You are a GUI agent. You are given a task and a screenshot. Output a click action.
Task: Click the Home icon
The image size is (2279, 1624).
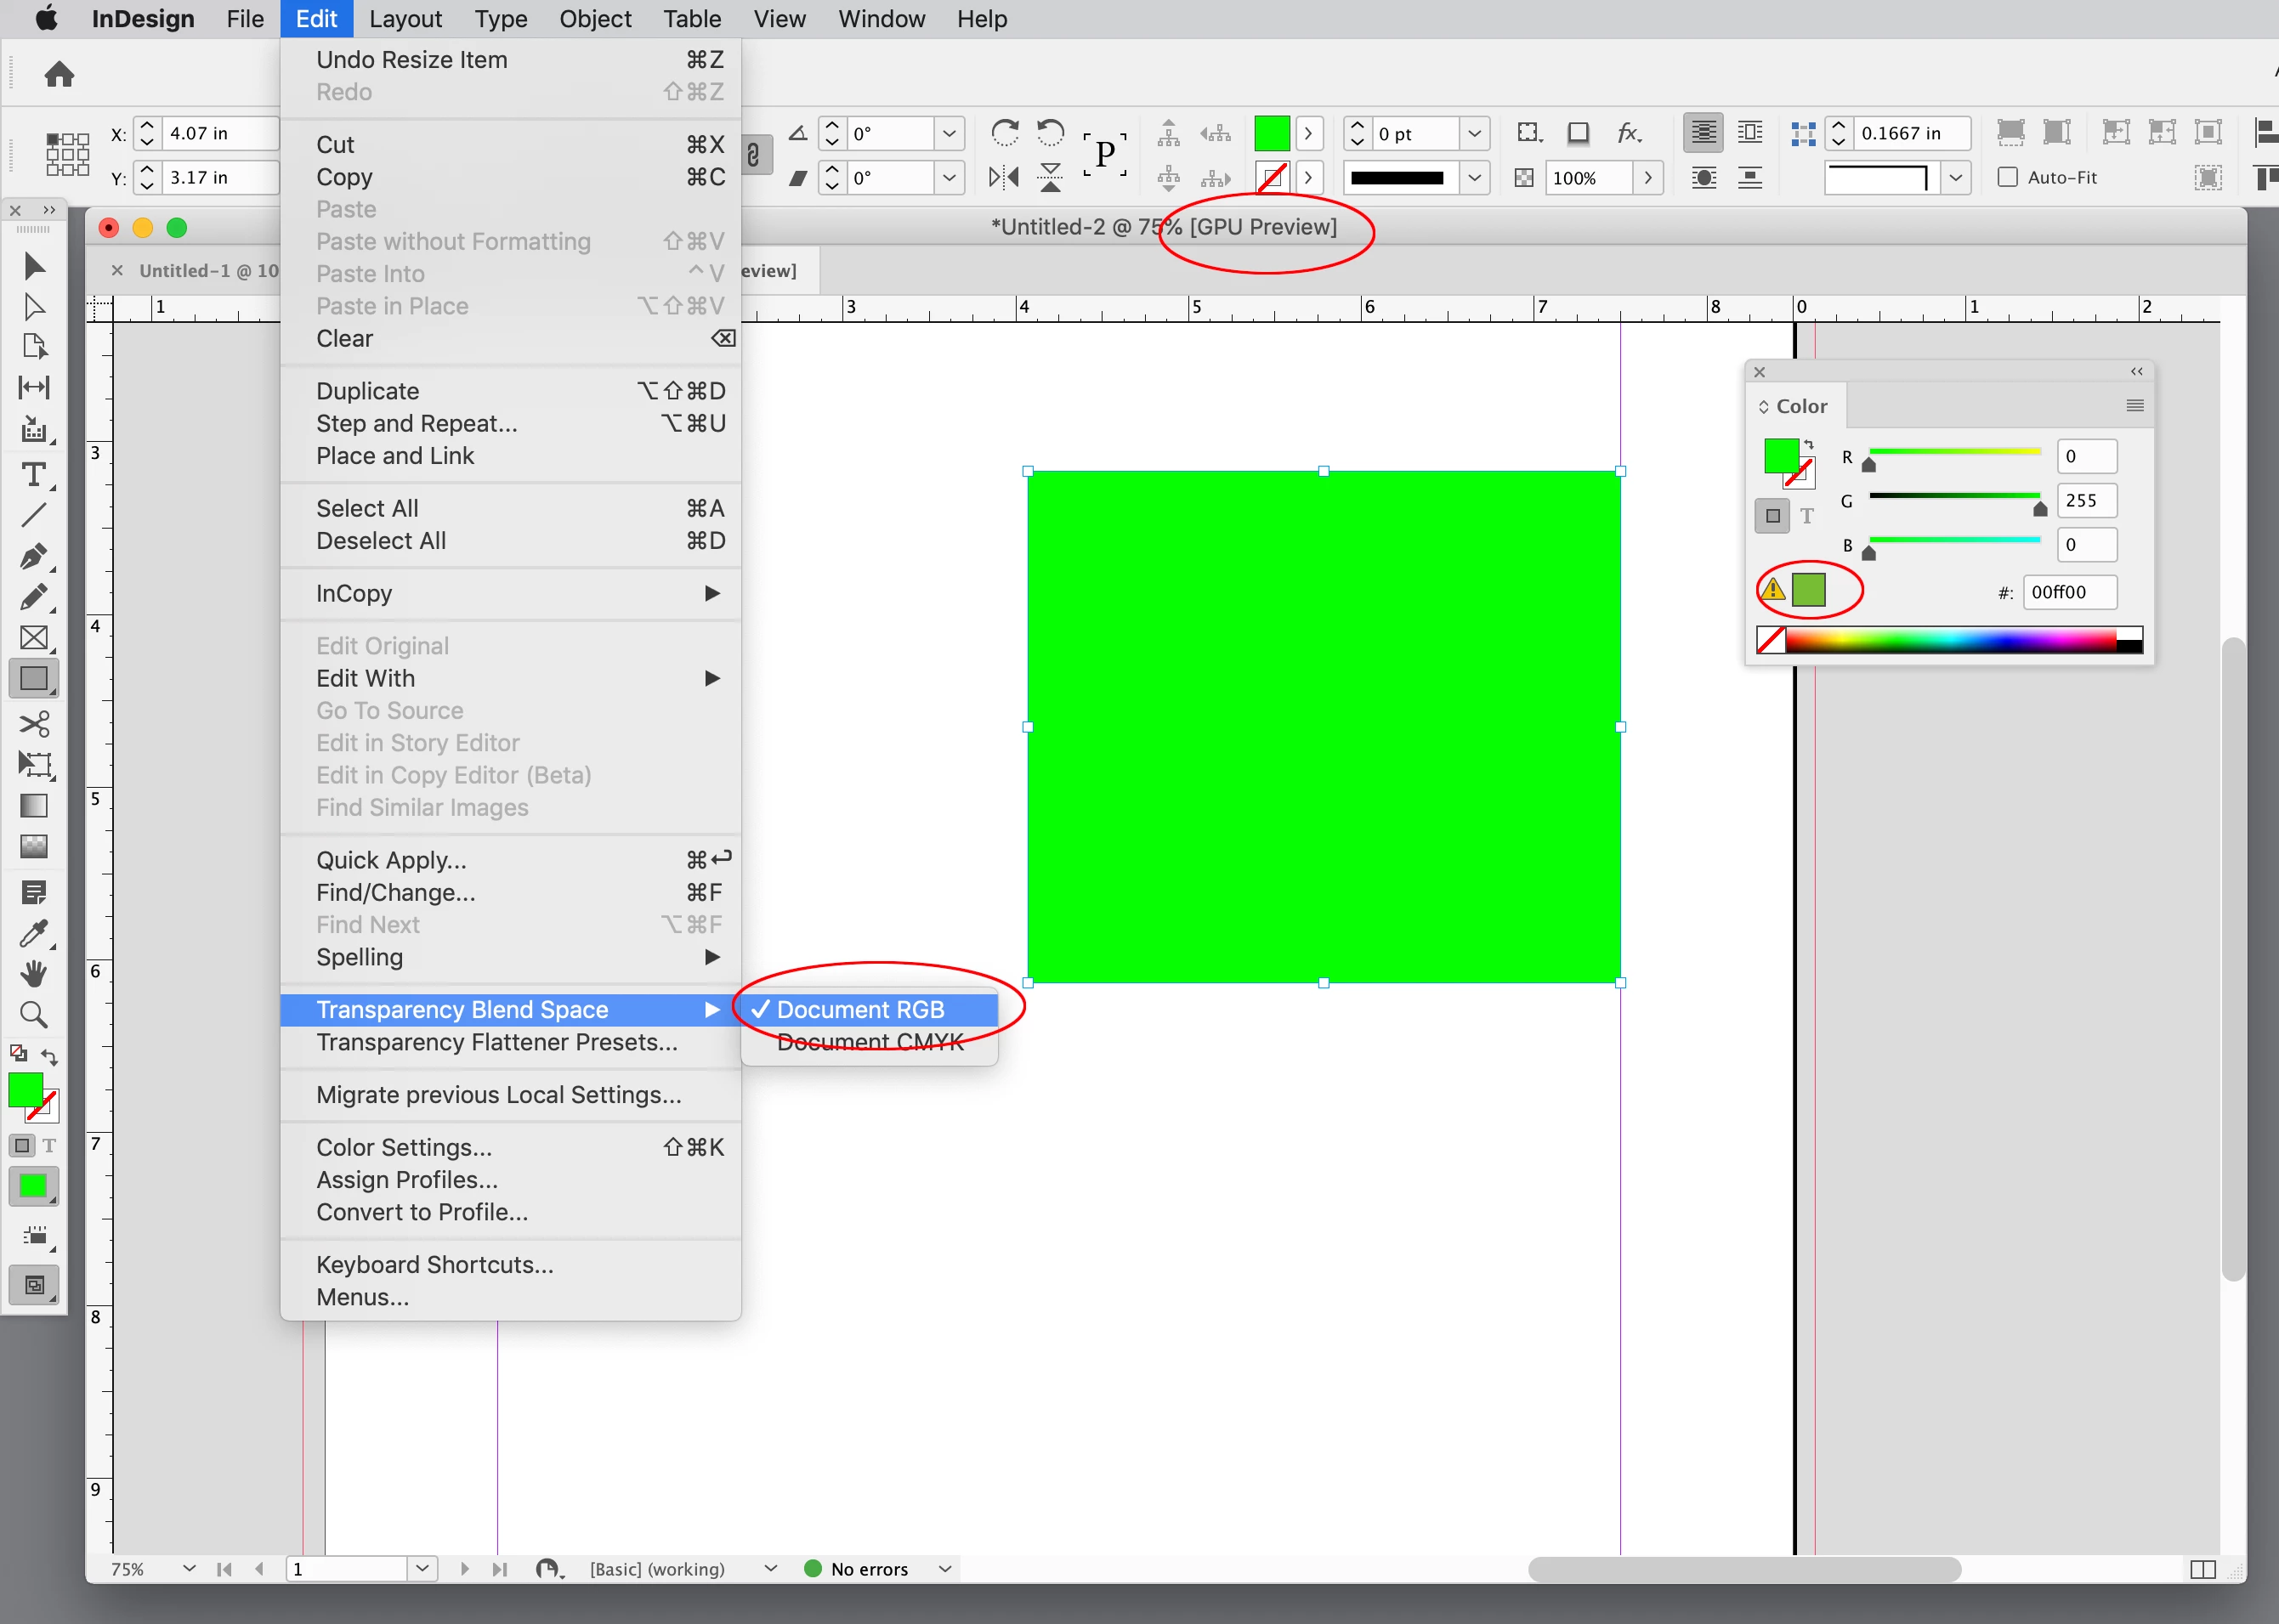59,74
